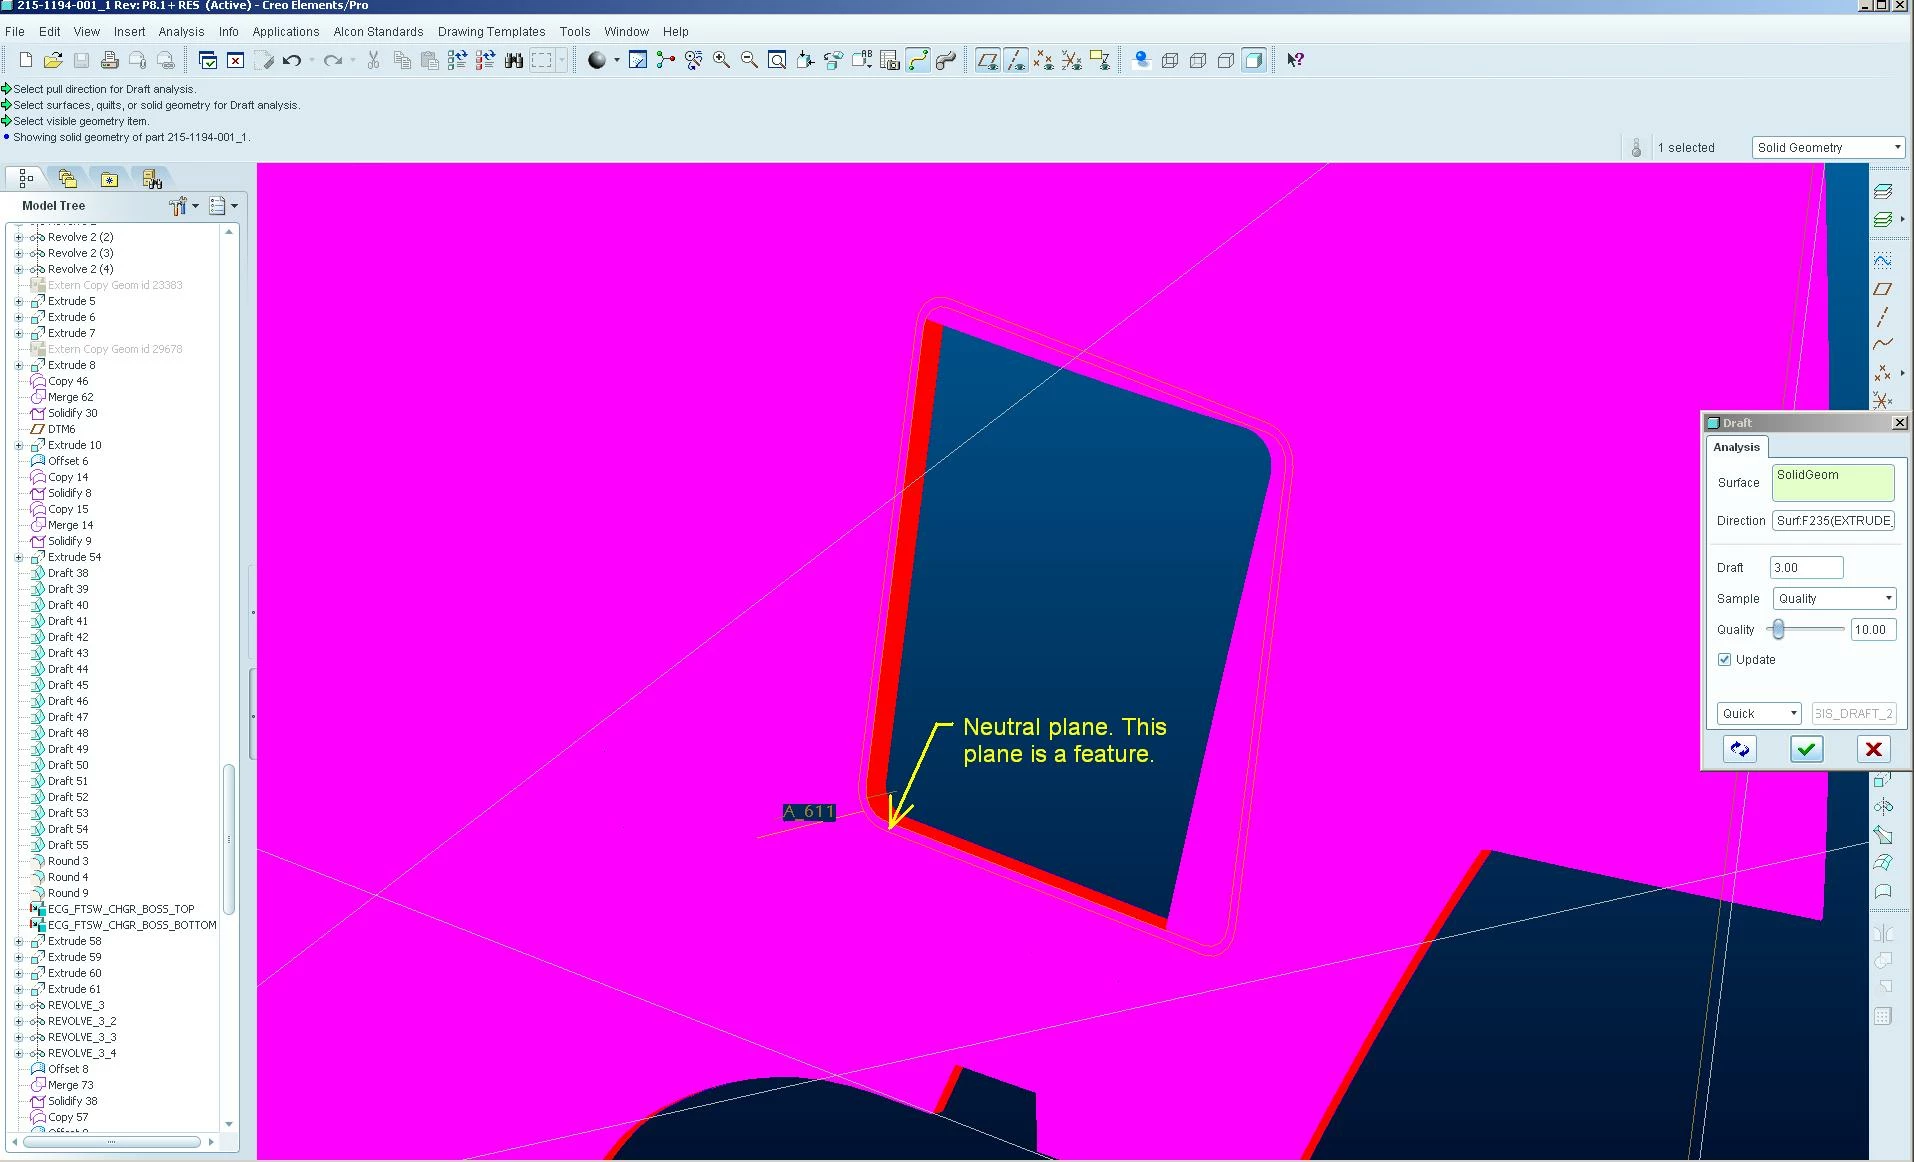This screenshot has height=1162, width=1914.
Task: Click the Draft angle input field
Action: coord(1806,567)
